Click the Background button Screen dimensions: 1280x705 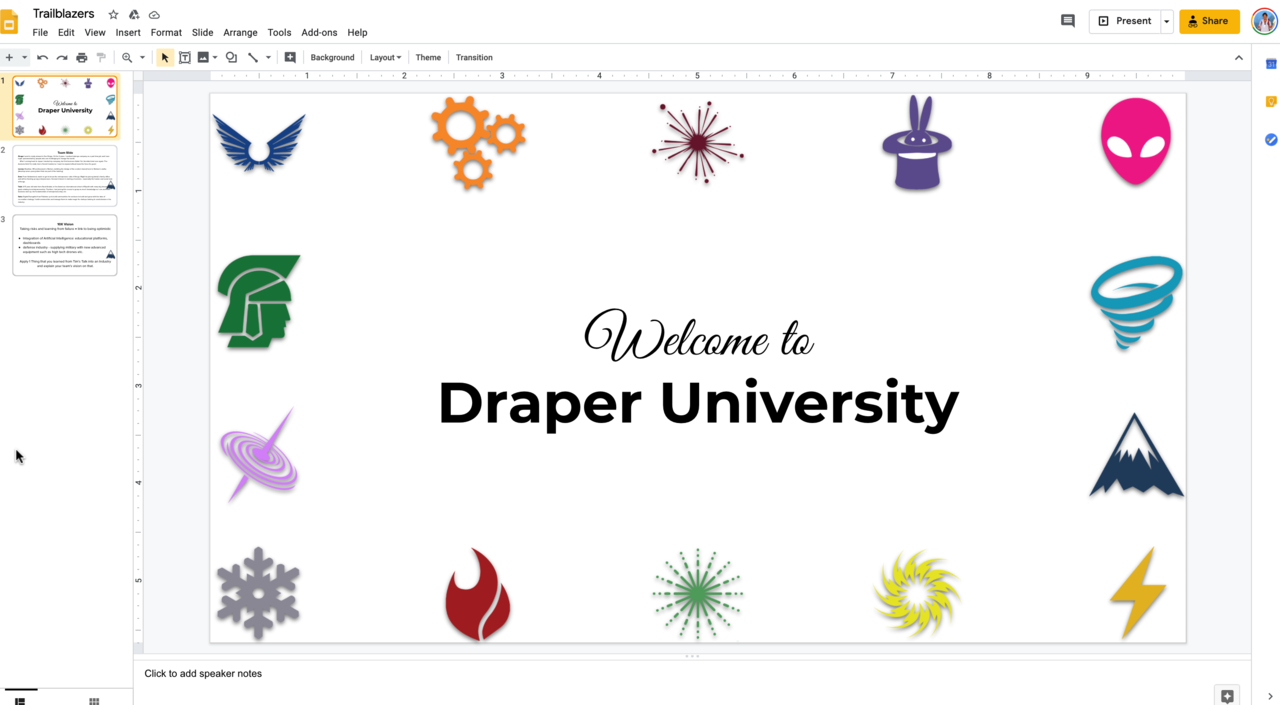coord(332,58)
